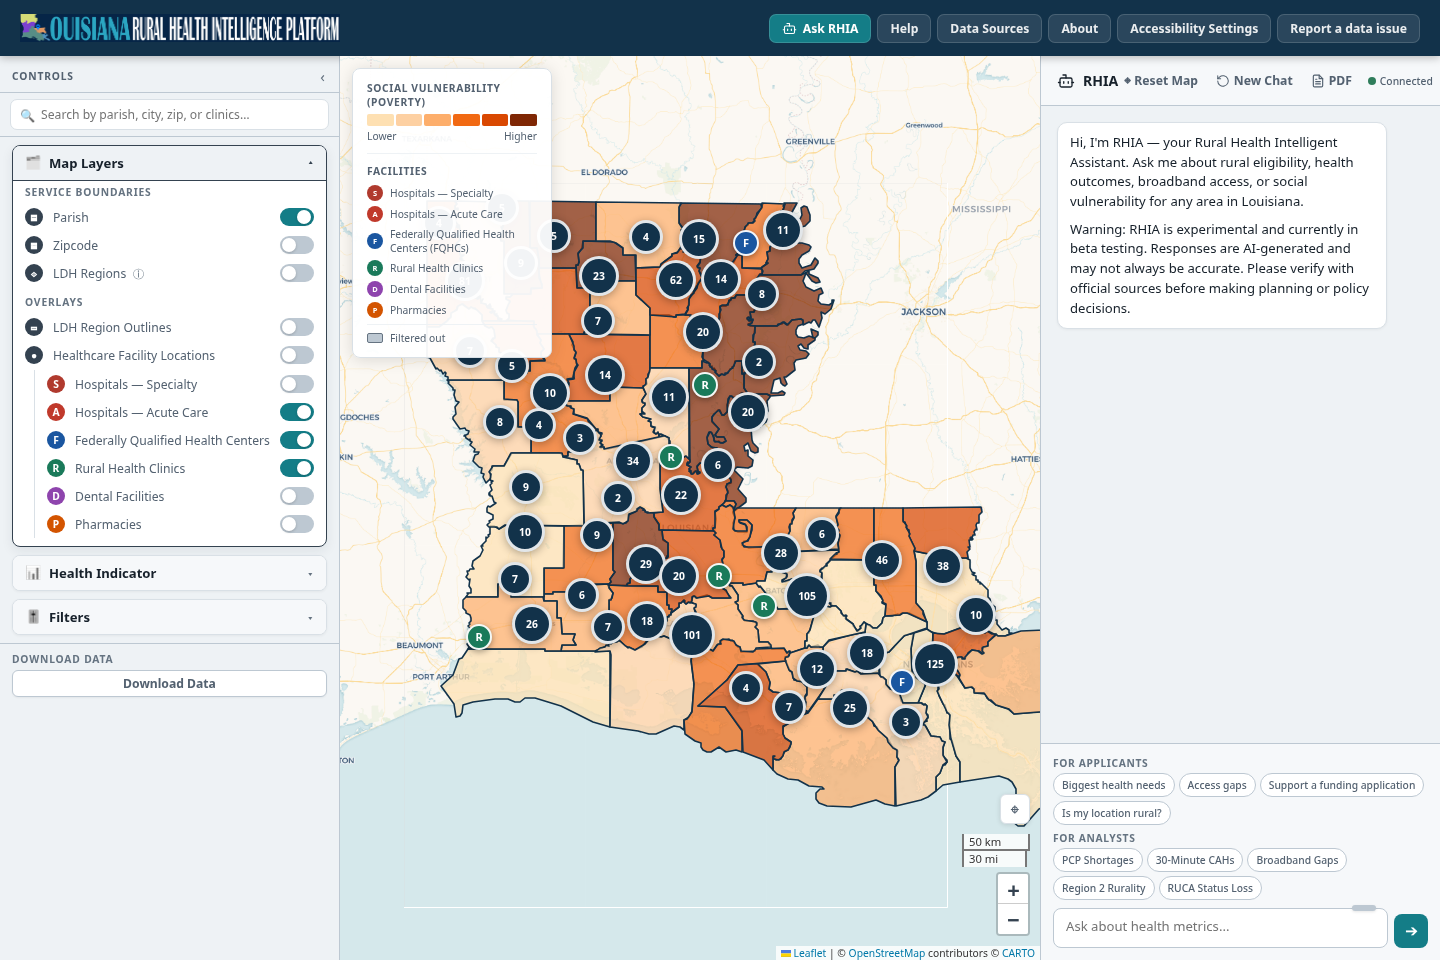
Task: Expand the Filters section
Action: [170, 617]
